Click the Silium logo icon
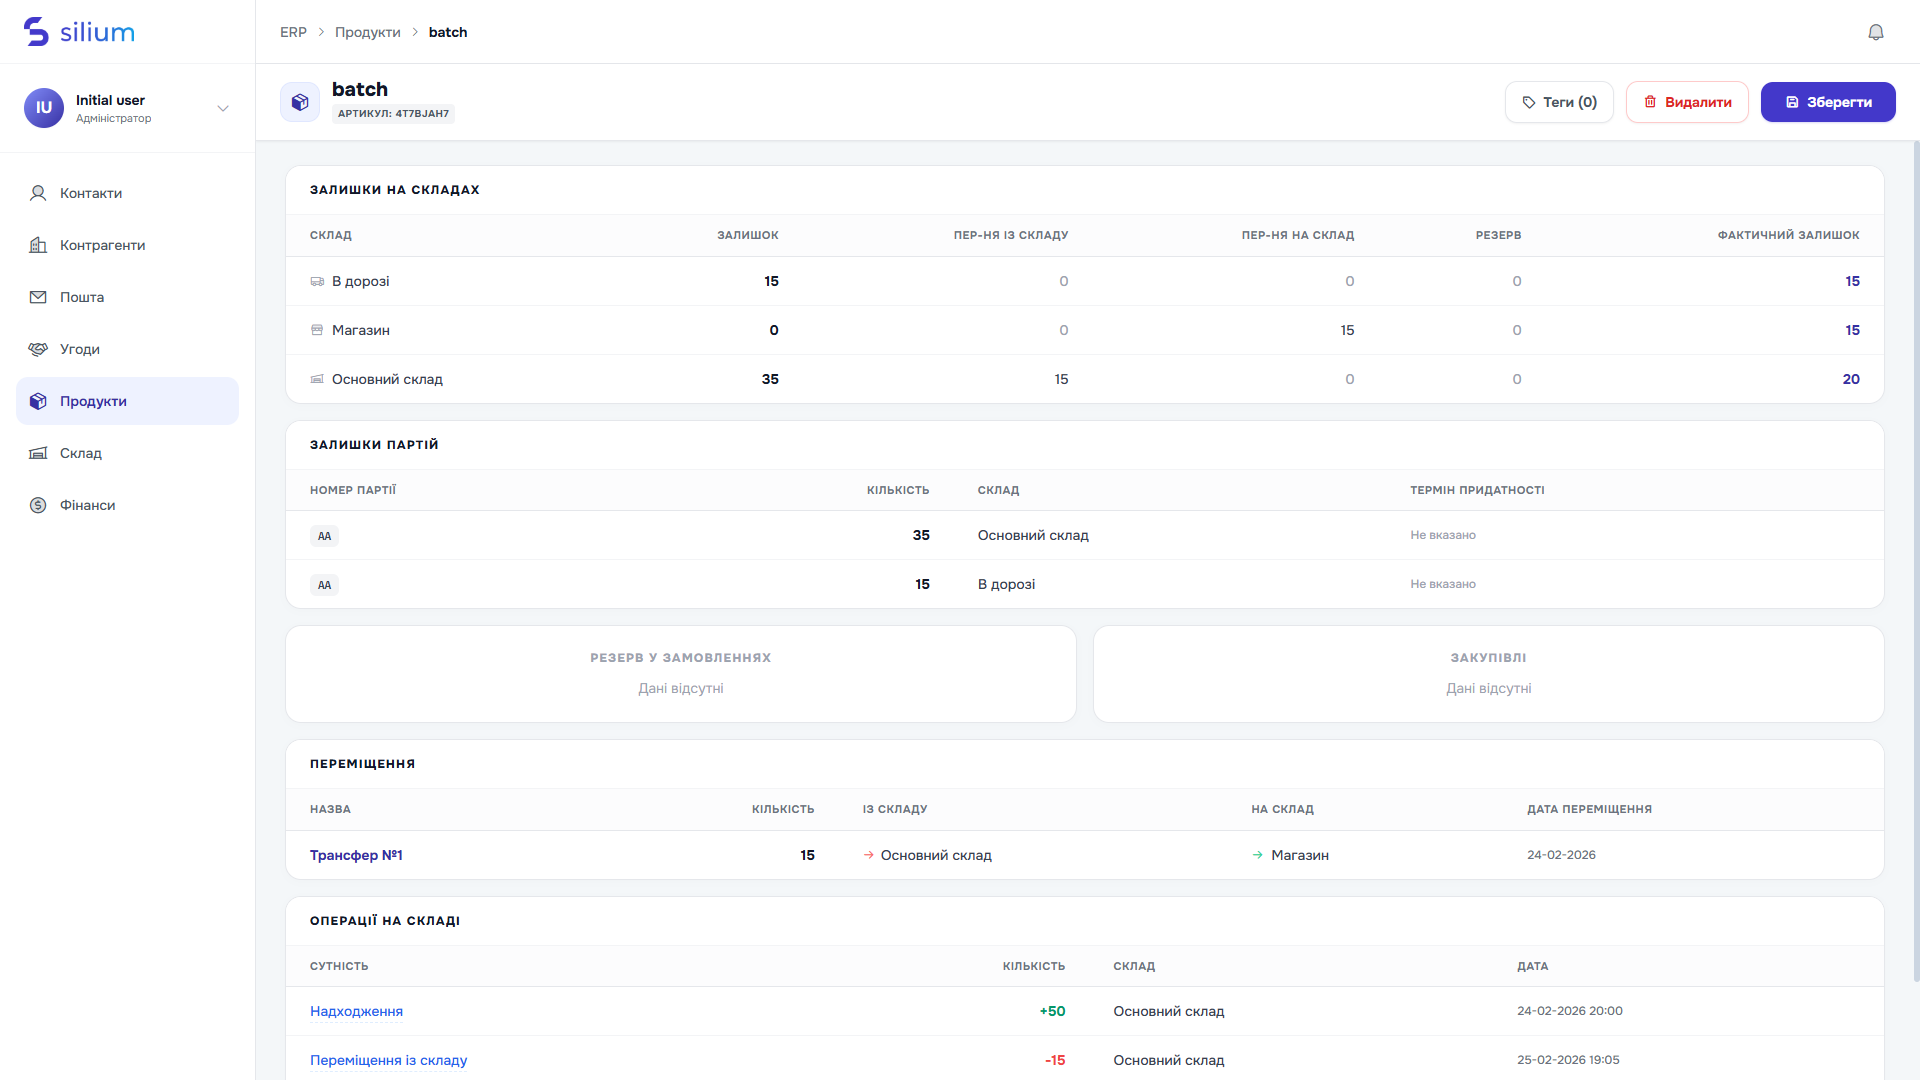This screenshot has width=1920, height=1080. coord(36,32)
